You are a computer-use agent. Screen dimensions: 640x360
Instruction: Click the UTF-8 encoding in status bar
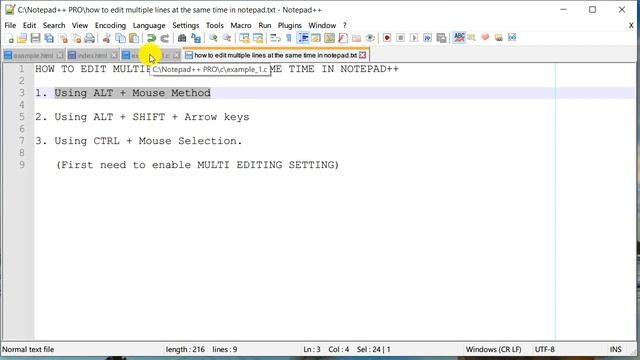[544, 349]
